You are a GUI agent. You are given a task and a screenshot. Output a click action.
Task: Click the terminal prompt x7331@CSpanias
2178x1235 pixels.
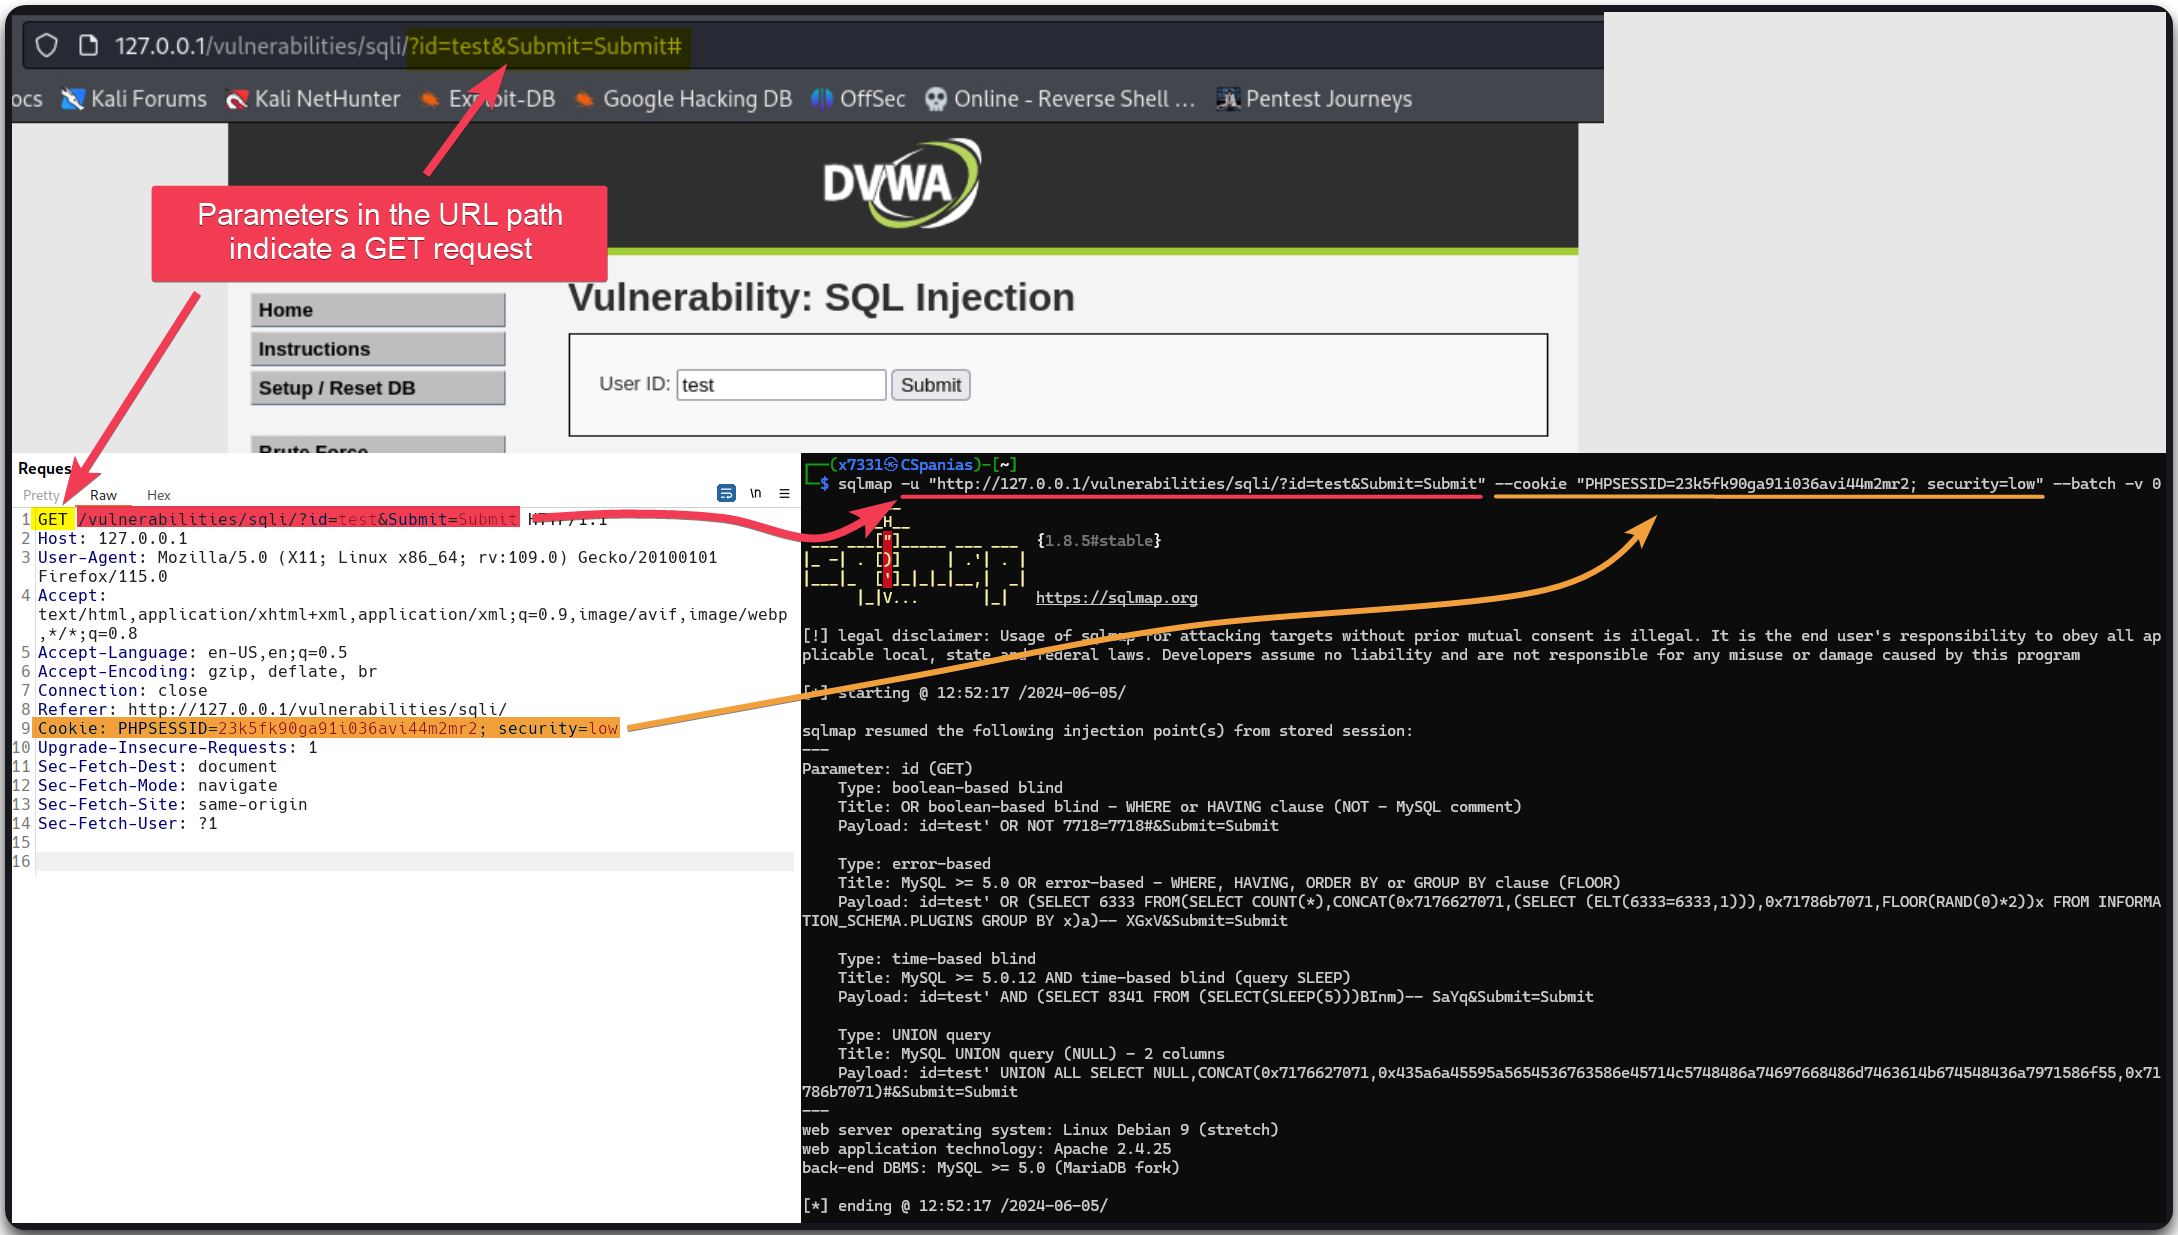(905, 465)
